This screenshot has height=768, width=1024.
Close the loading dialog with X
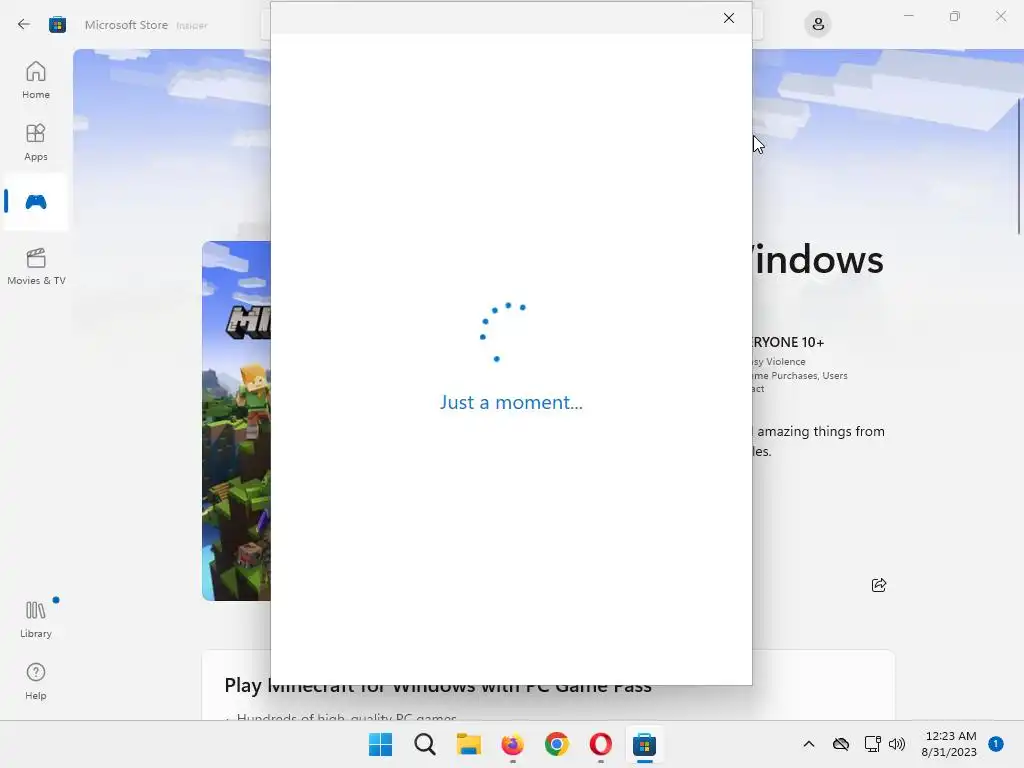click(729, 18)
